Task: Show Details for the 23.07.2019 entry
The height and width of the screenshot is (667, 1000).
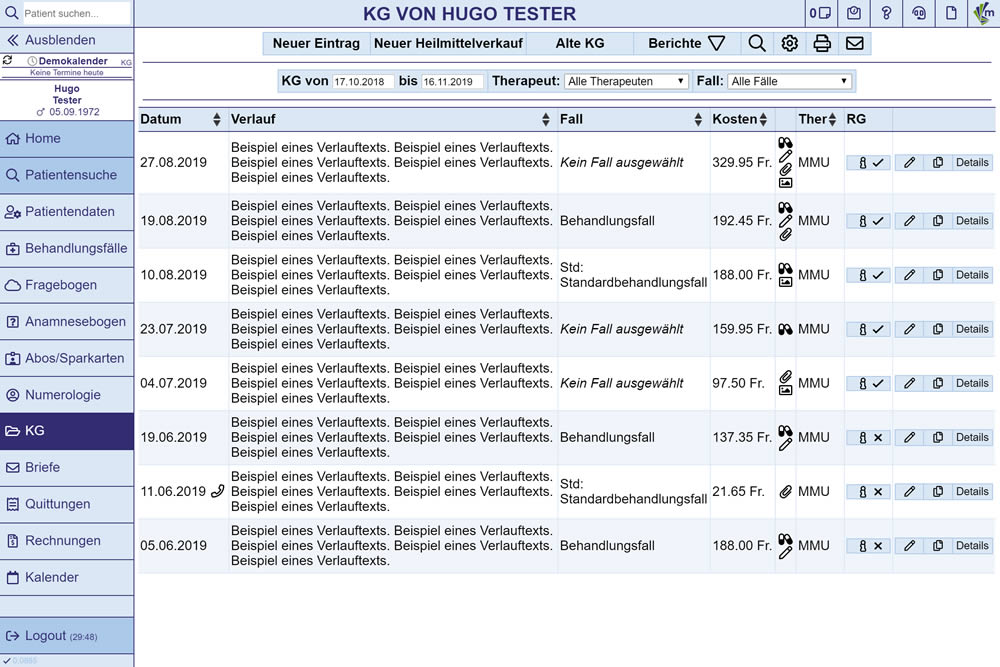Action: click(971, 329)
